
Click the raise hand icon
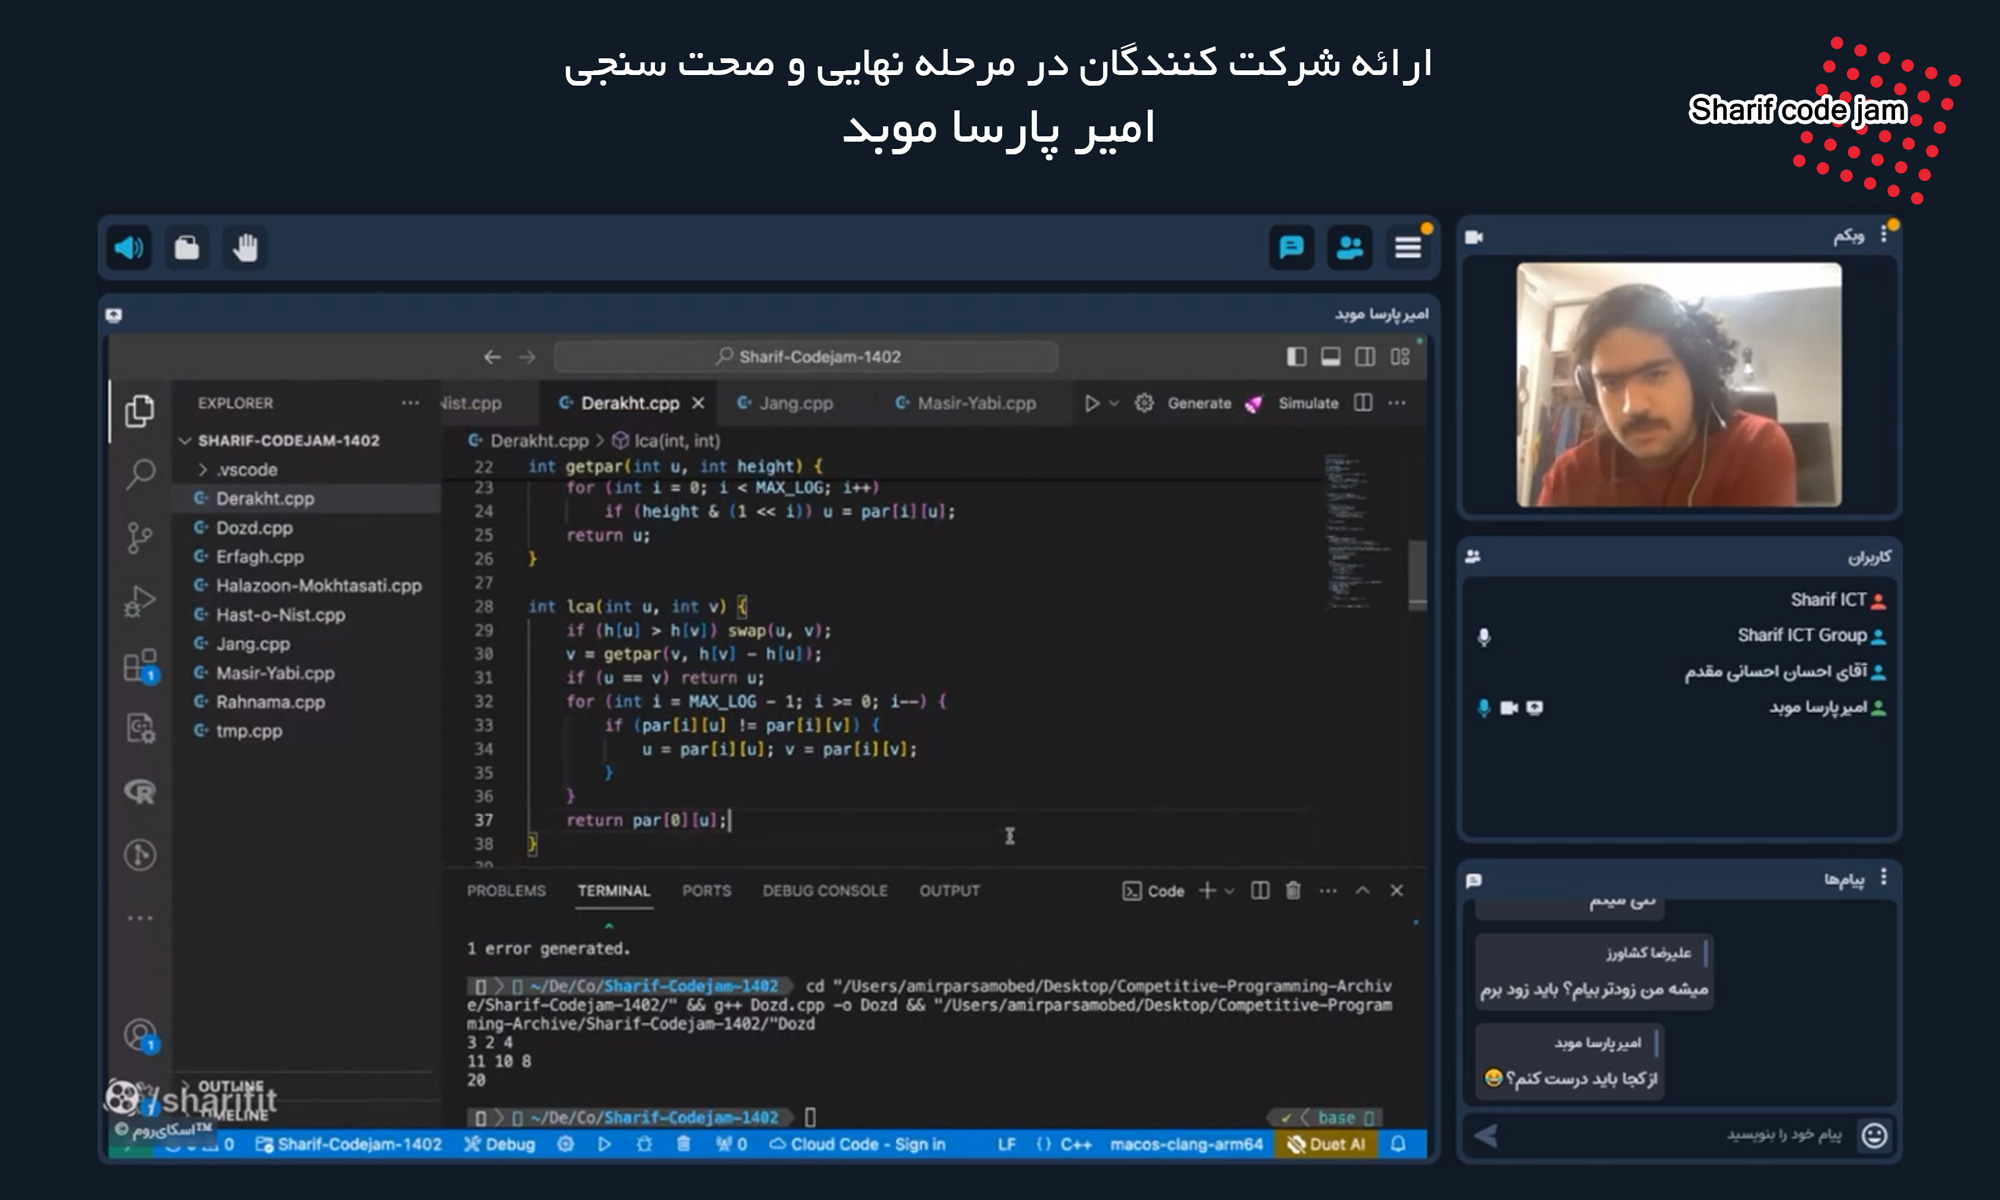tap(245, 247)
